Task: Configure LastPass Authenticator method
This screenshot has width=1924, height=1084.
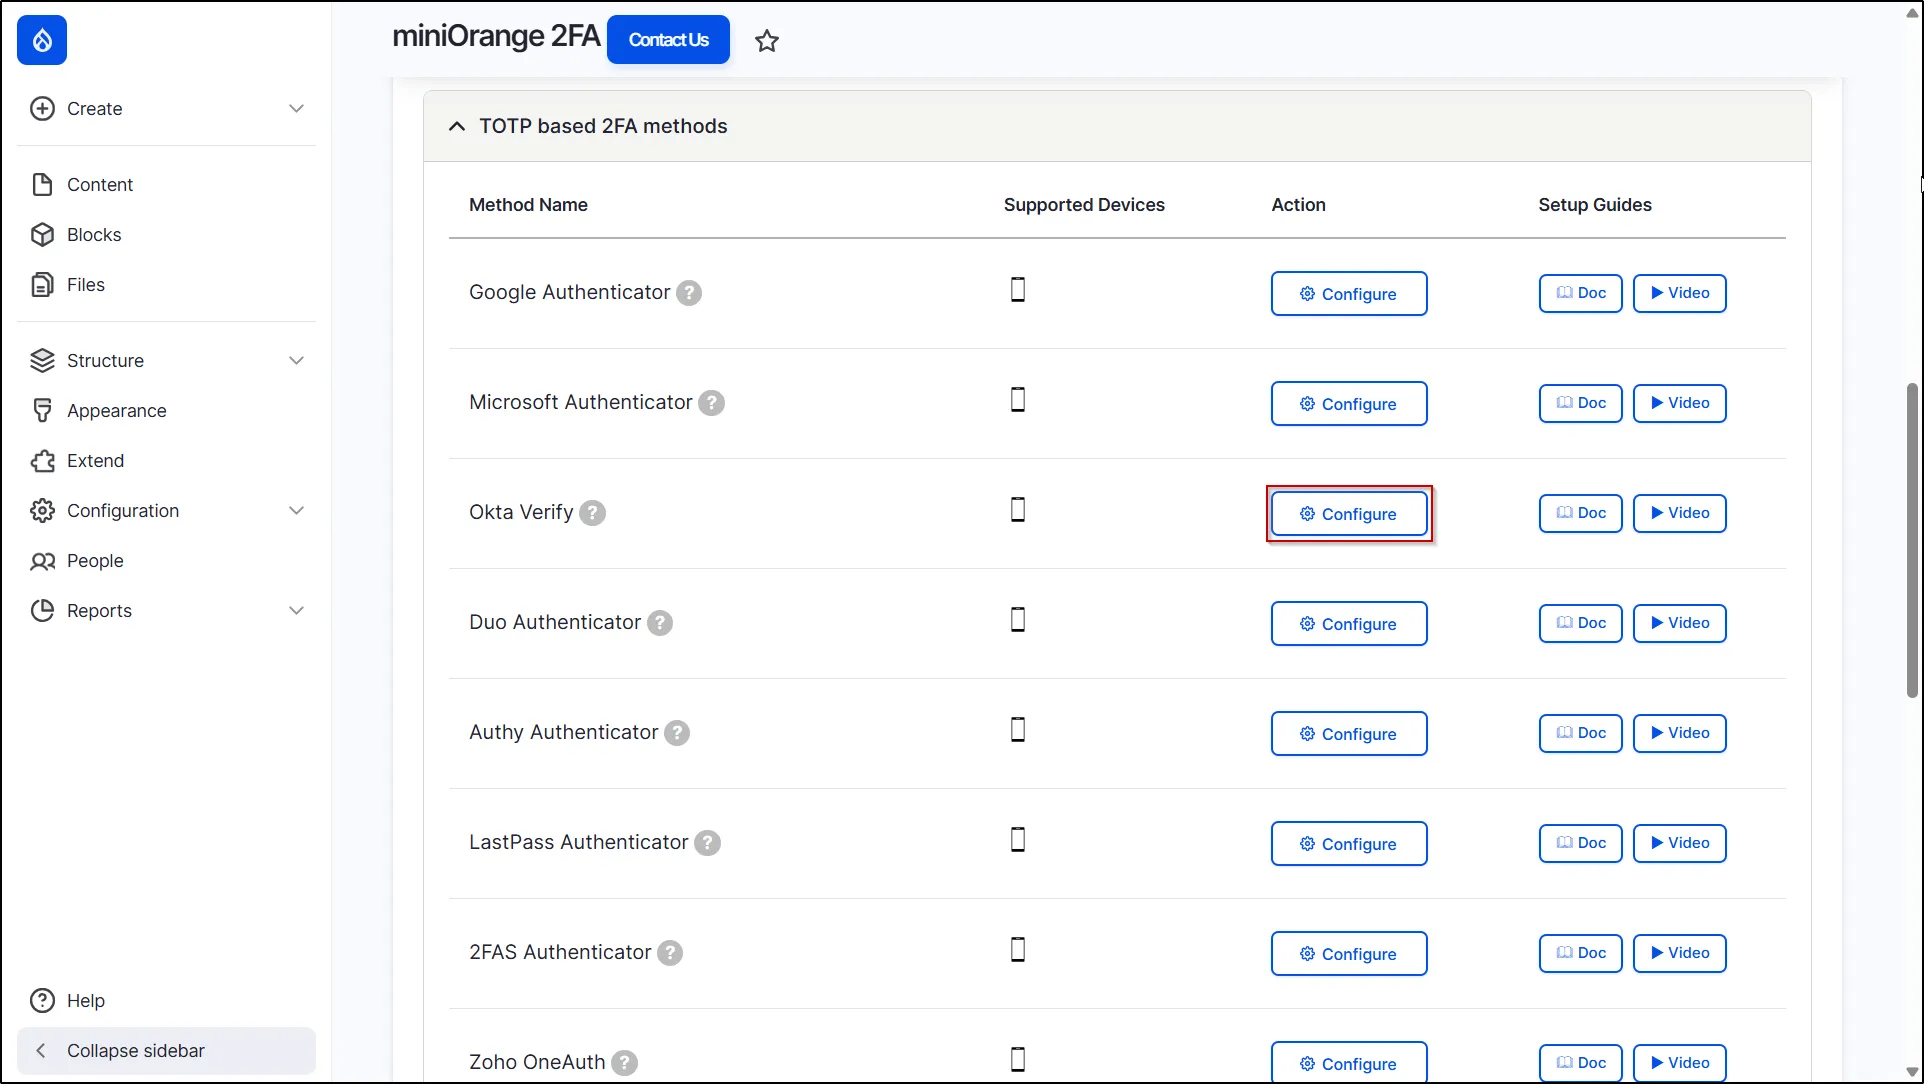Action: tap(1349, 844)
